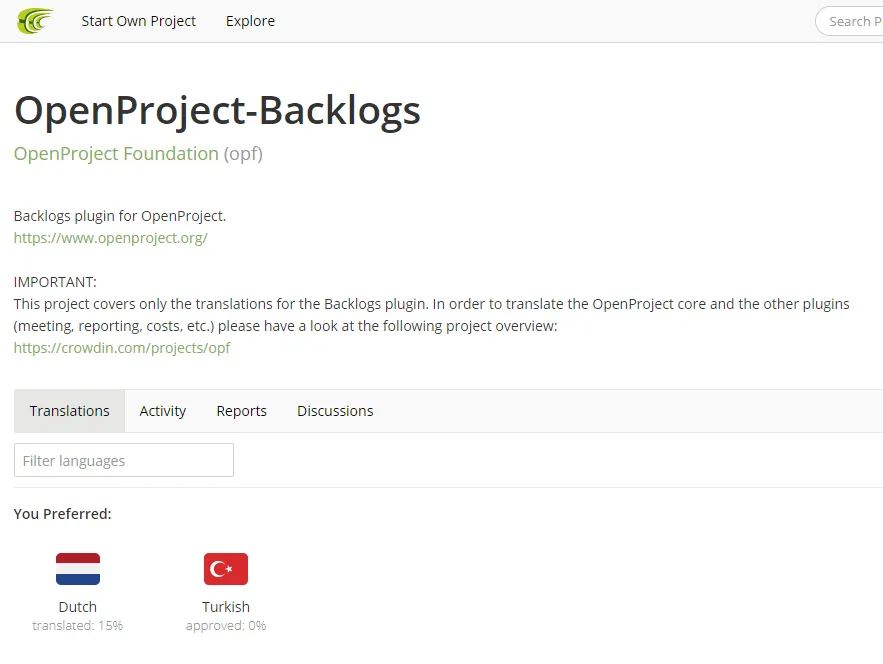Image resolution: width=883 pixels, height=664 pixels.
Task: Click the '(opf)' text
Action: click(x=243, y=154)
